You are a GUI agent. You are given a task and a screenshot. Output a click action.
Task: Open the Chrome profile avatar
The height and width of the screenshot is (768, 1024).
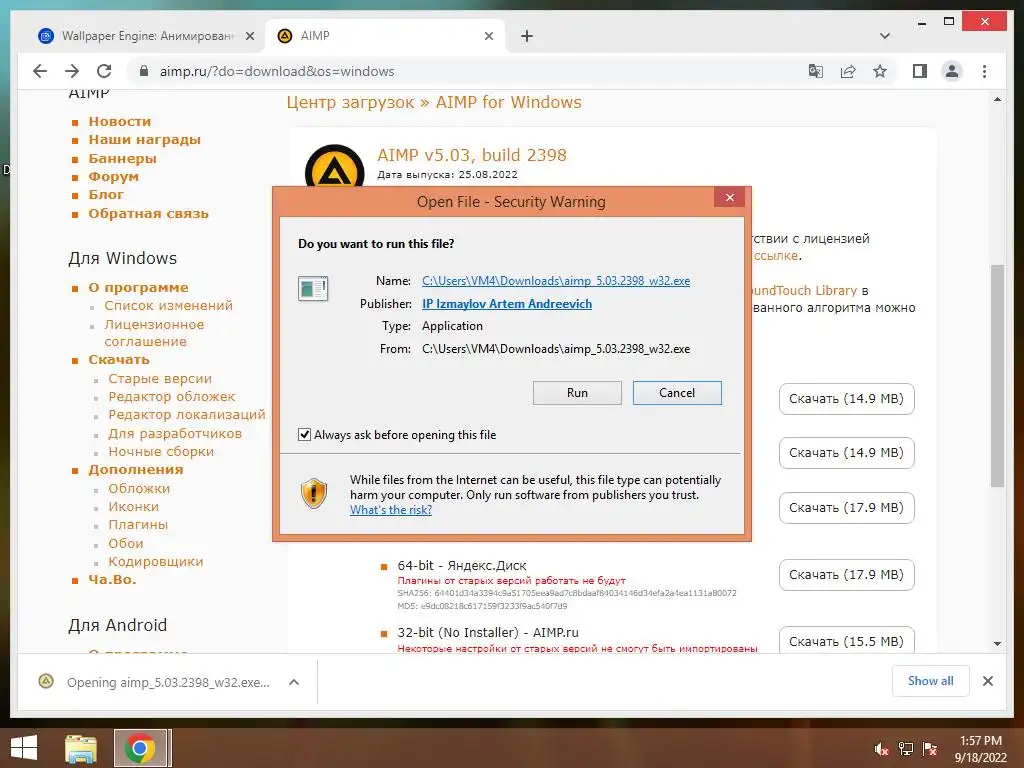[952, 71]
